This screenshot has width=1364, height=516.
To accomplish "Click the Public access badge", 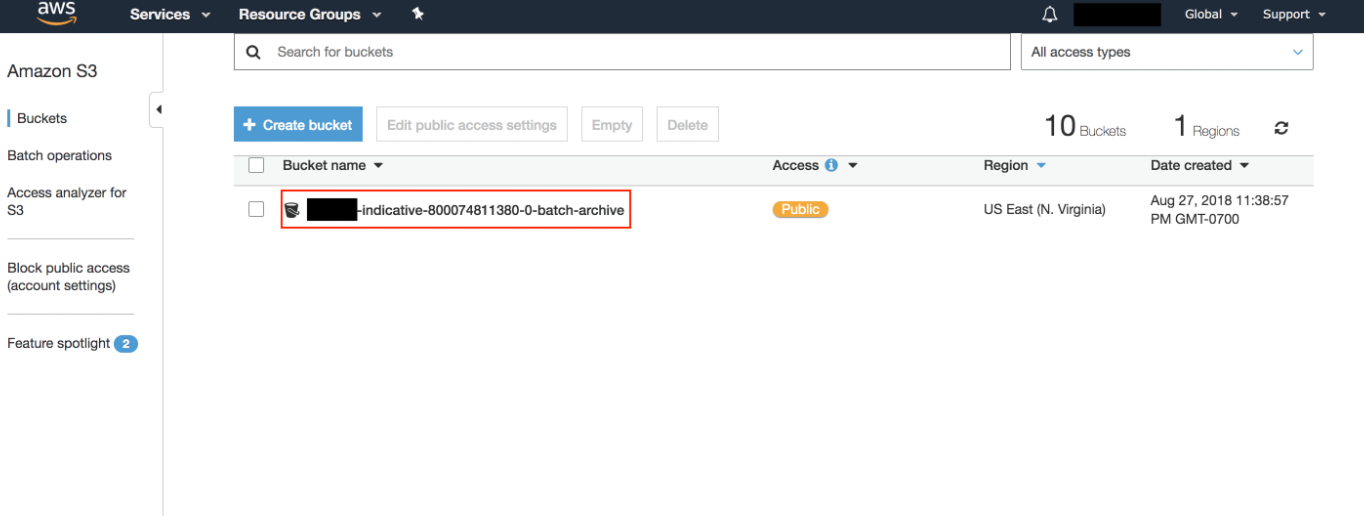I will click(x=800, y=209).
